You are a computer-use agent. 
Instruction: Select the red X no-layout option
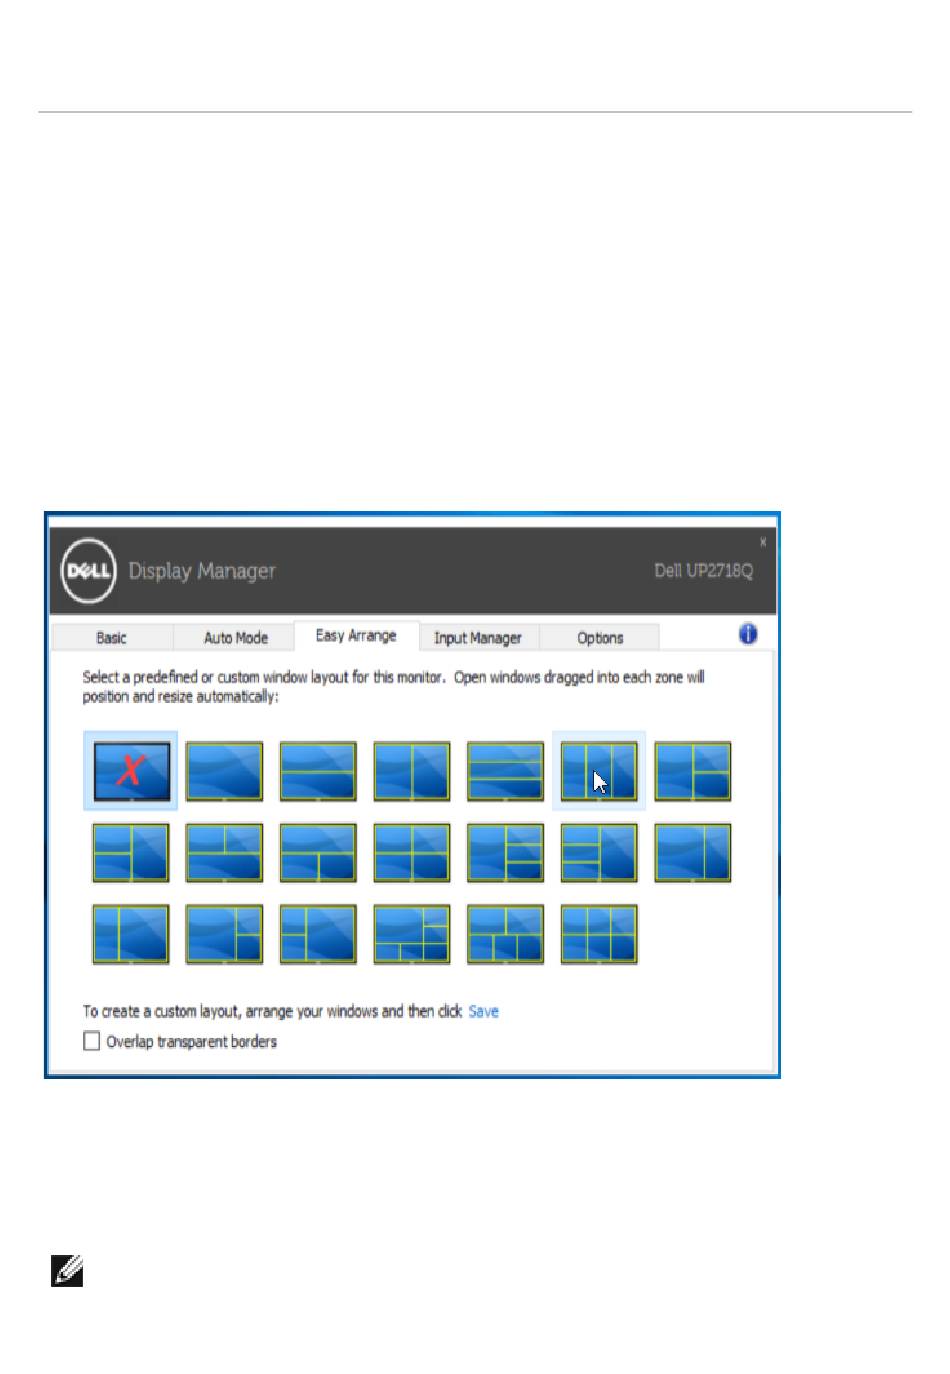click(x=131, y=770)
